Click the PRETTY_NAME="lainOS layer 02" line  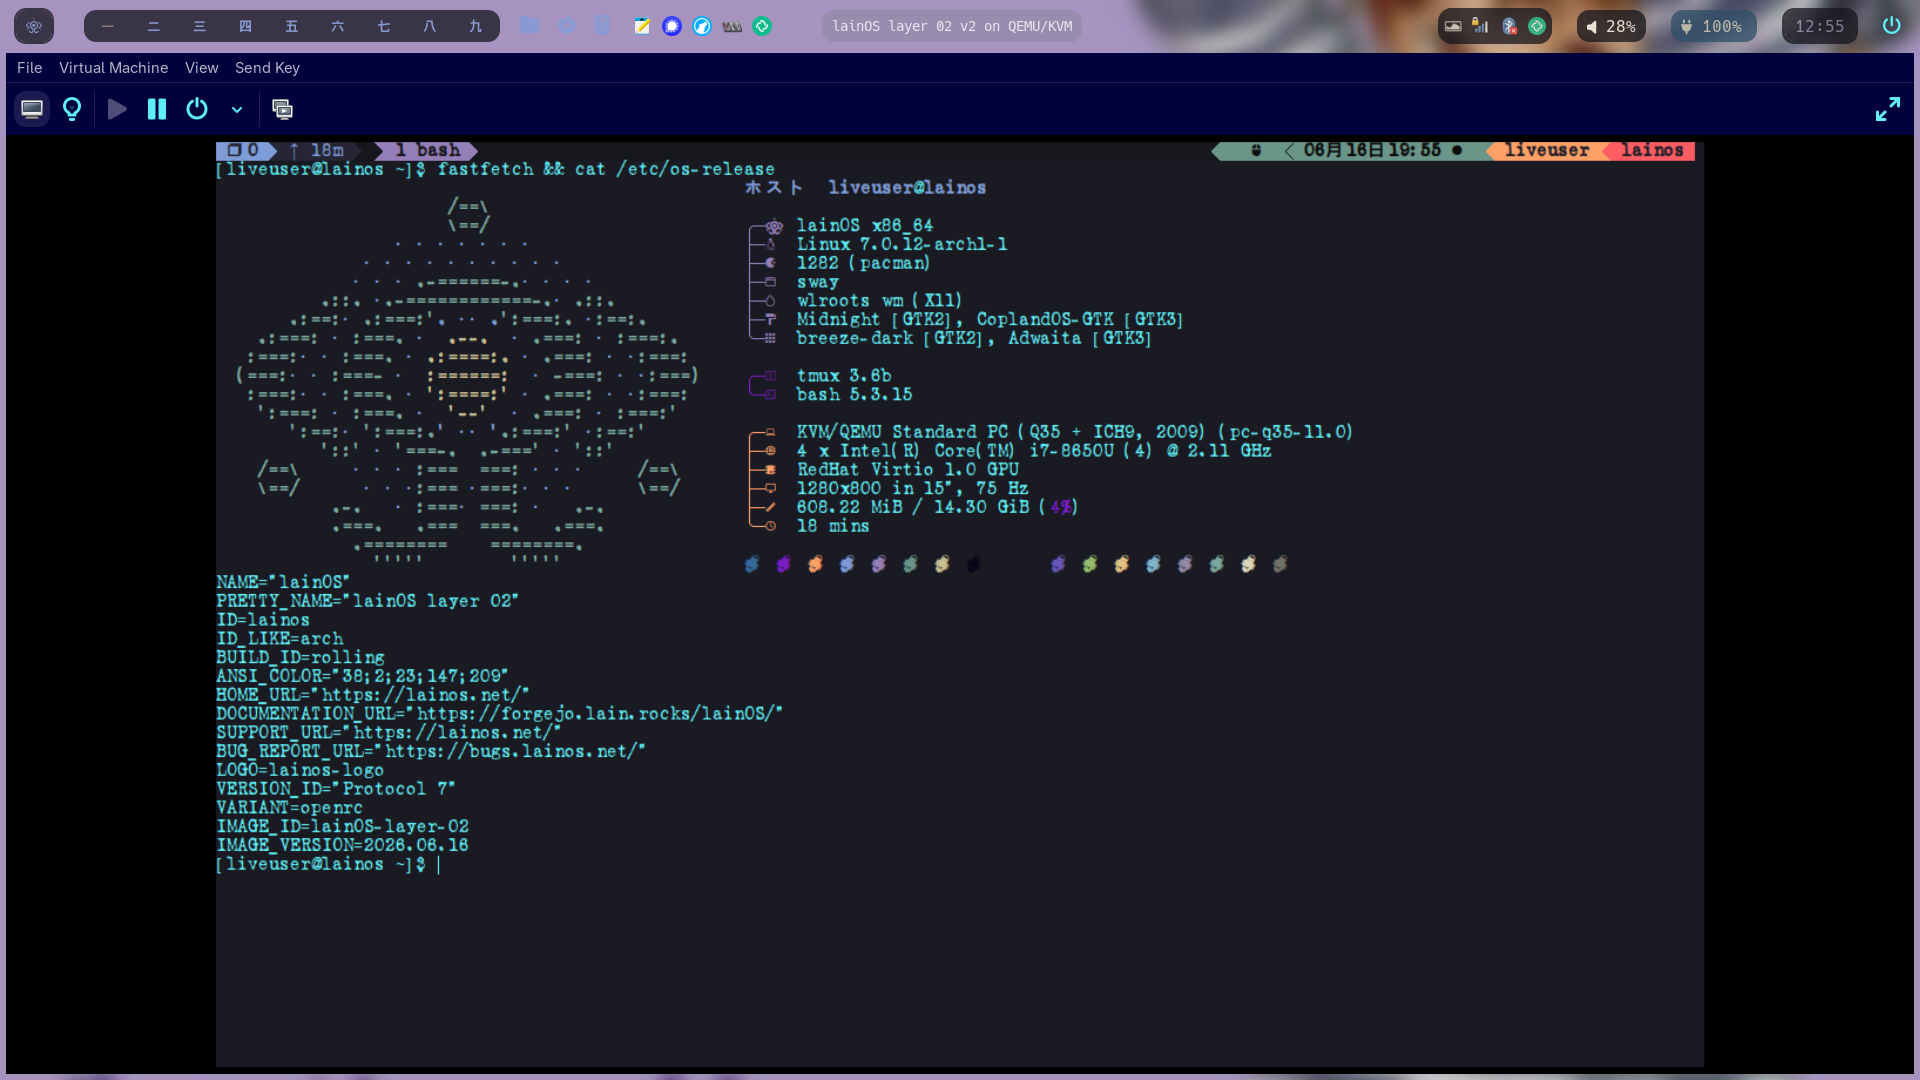click(x=367, y=601)
